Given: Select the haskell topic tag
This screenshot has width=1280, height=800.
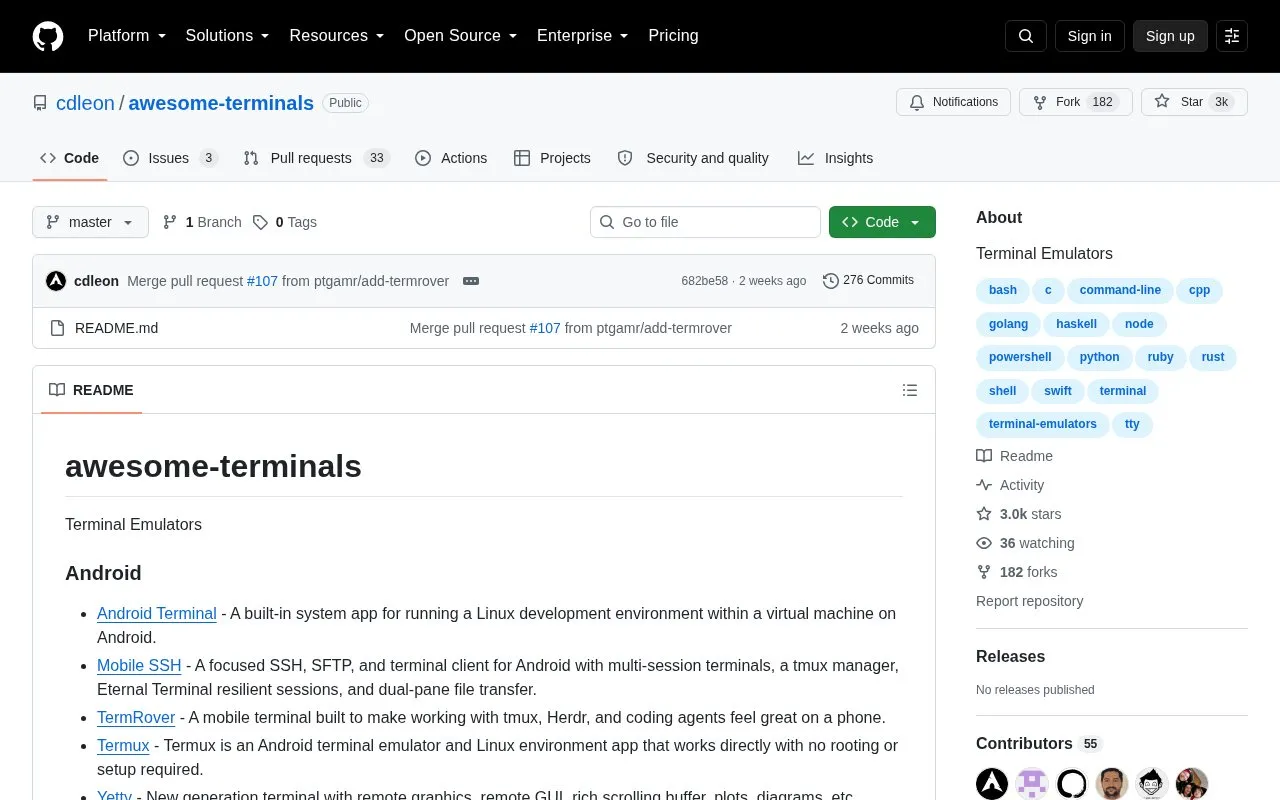Looking at the screenshot, I should 1076,324.
